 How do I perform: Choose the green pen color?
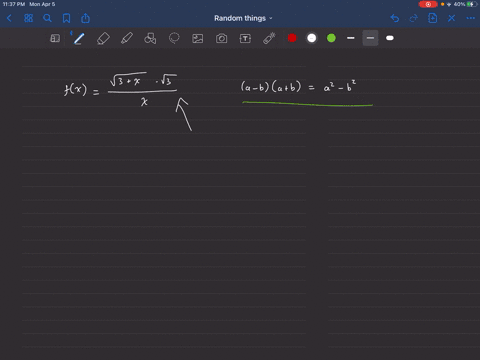click(331, 38)
